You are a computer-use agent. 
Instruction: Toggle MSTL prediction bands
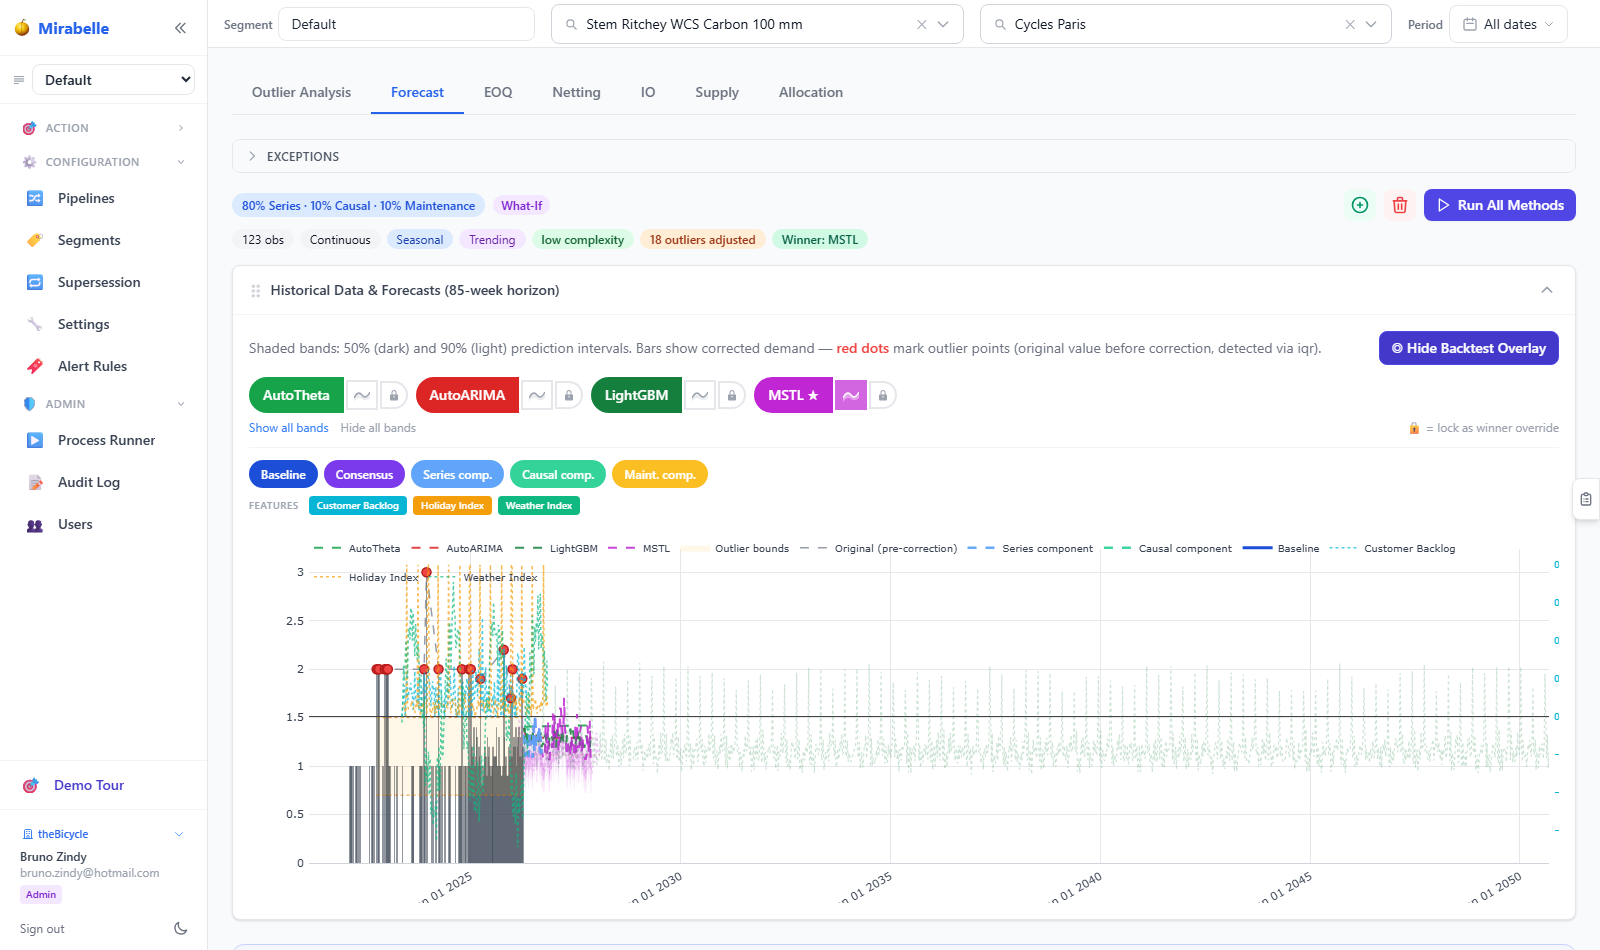tap(851, 395)
